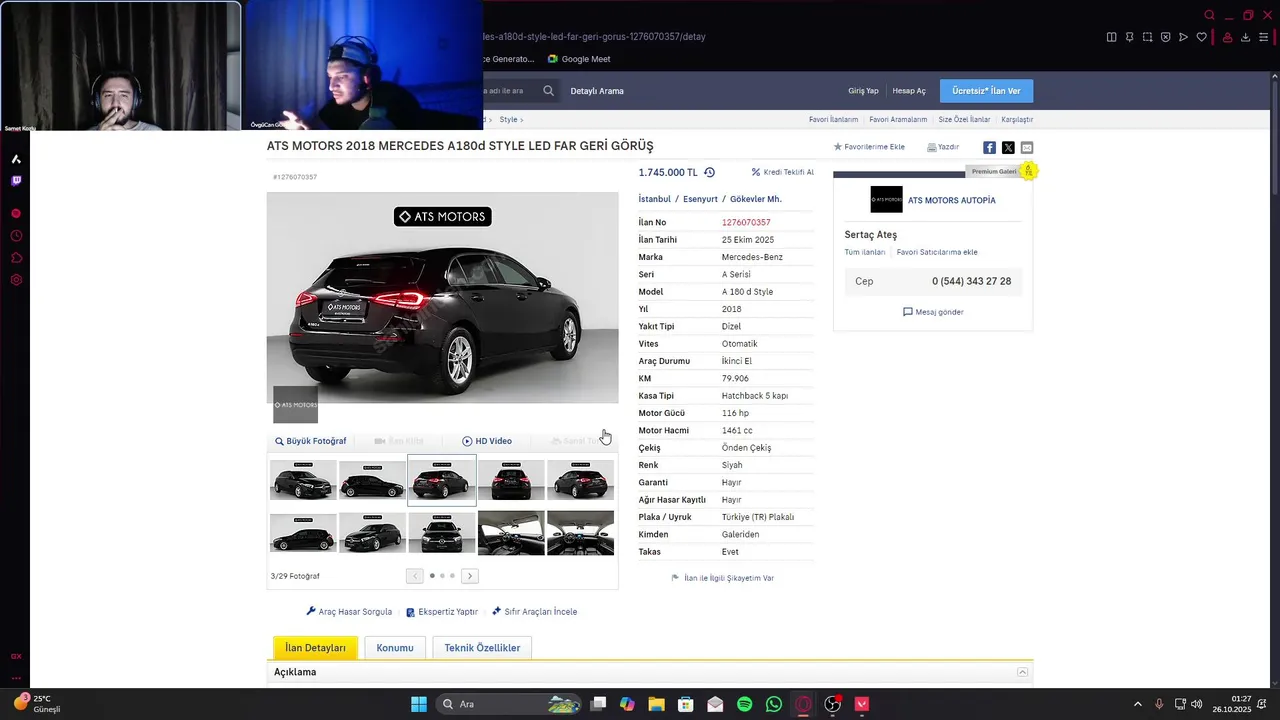This screenshot has width=1280, height=720.
Task: Open the sidebar Settings gear icon
Action: 16,280
